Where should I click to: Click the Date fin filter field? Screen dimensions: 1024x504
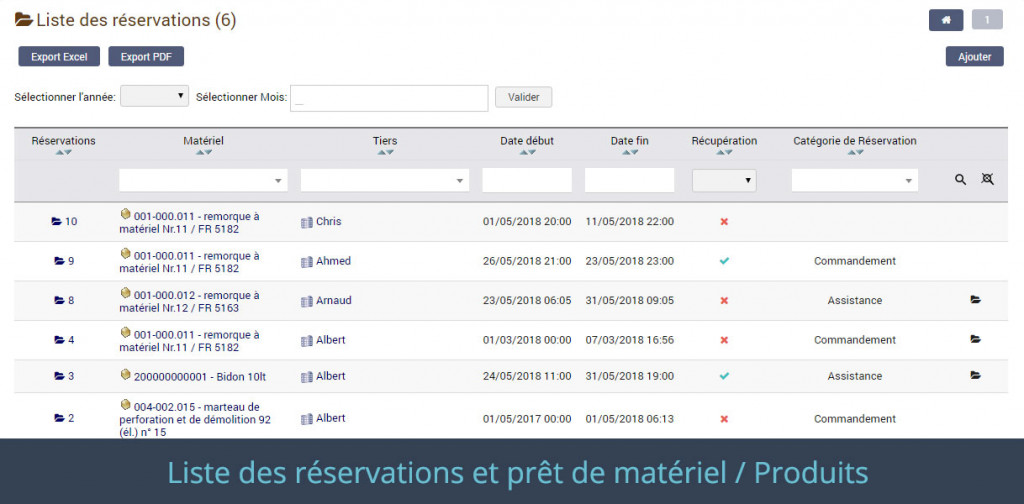click(x=630, y=180)
